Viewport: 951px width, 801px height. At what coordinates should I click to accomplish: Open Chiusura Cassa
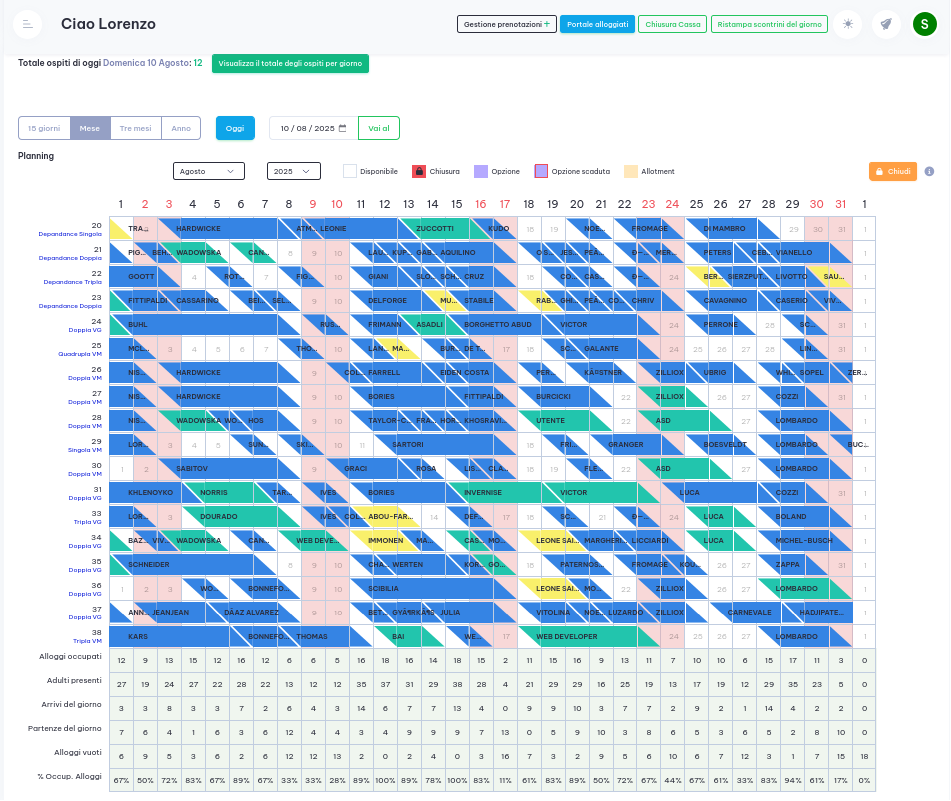[672, 24]
